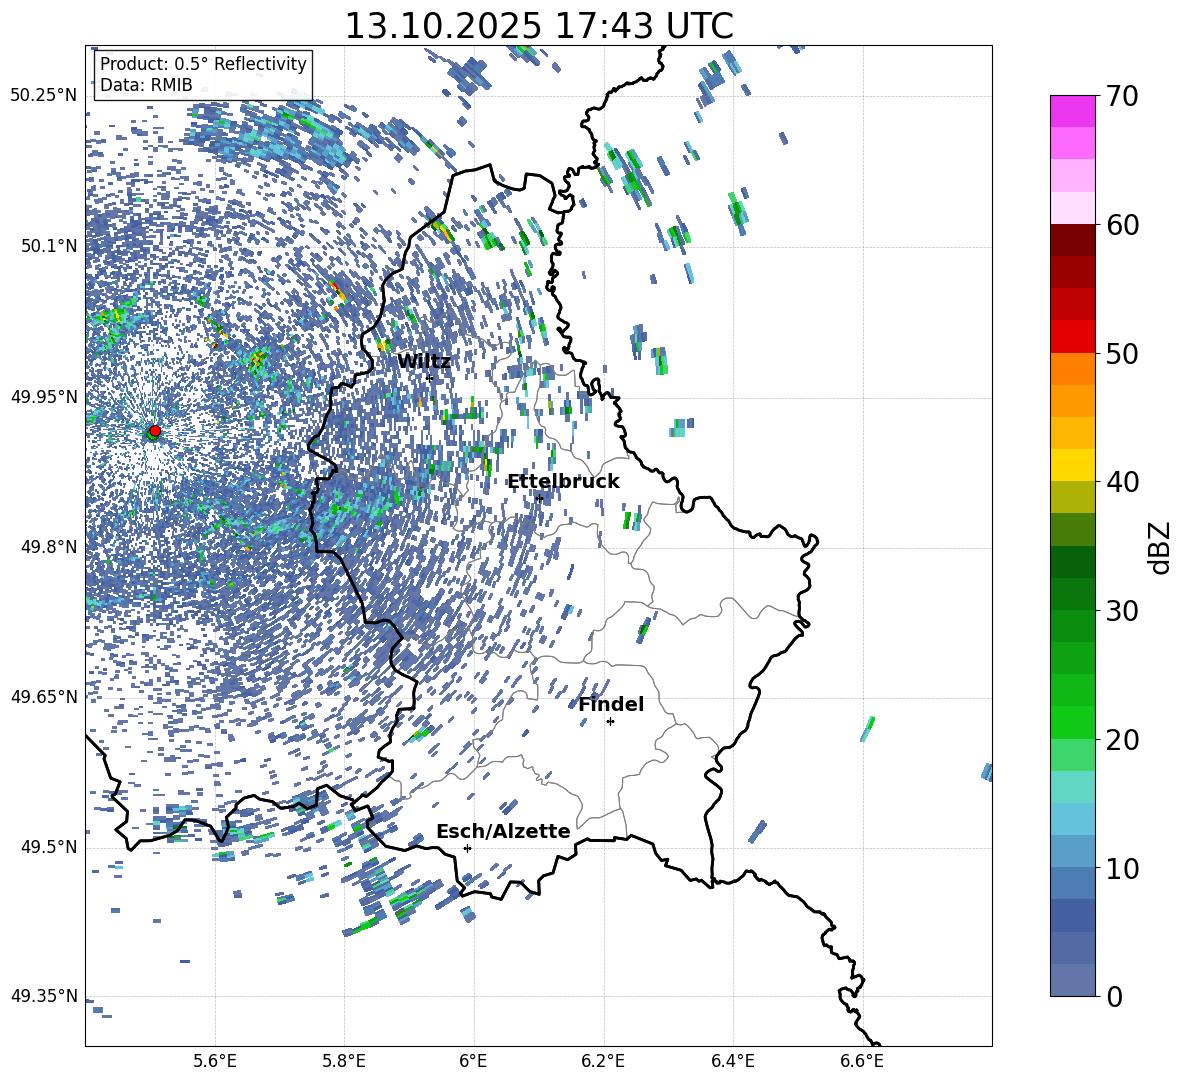Viewport: 1184px width, 1081px height.
Task: Click the 49.65°N latitude tick label
Action: pos(44,697)
